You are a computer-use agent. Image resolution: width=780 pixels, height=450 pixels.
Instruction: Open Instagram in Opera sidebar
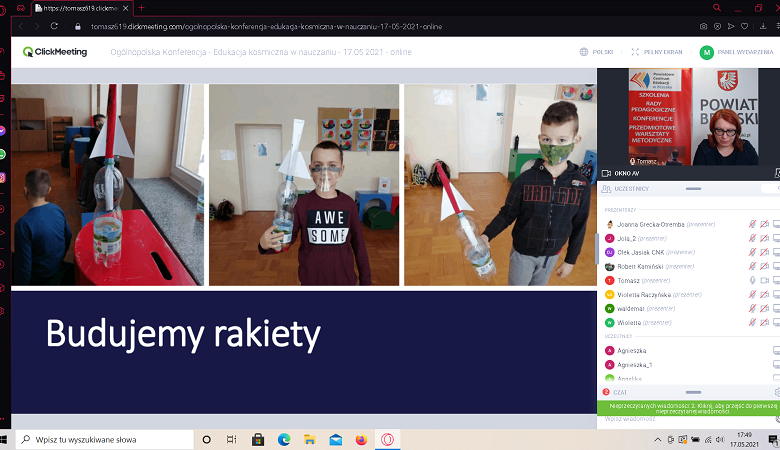point(2,178)
